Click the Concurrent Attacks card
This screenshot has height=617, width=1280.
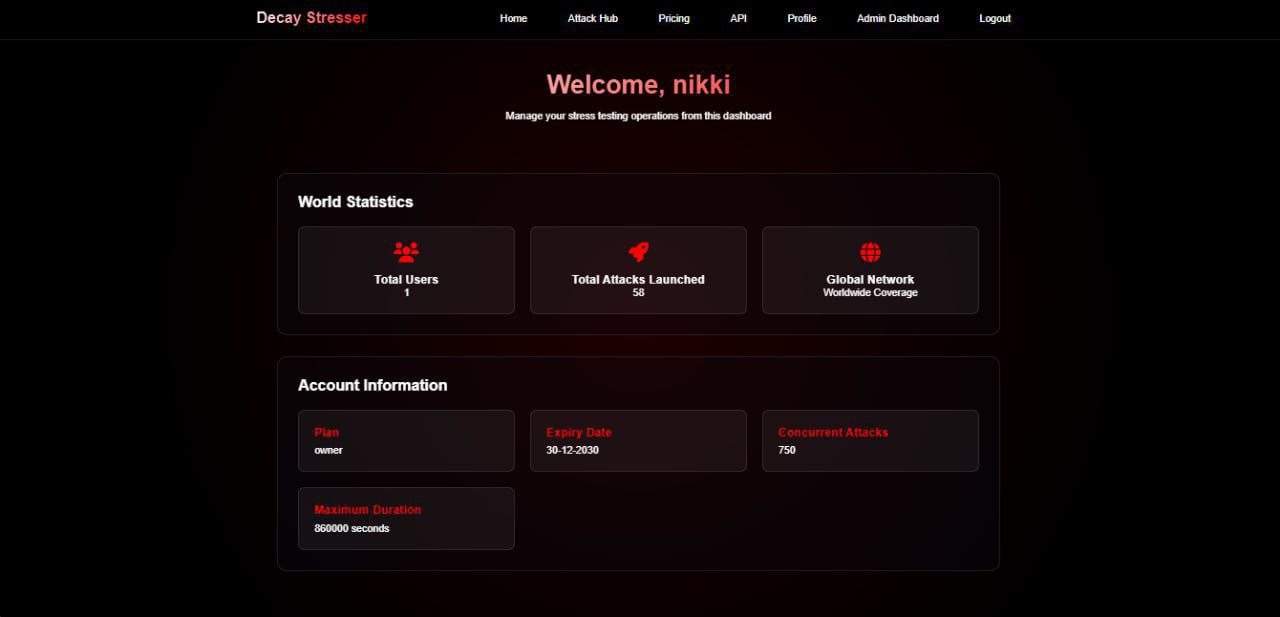(870, 441)
